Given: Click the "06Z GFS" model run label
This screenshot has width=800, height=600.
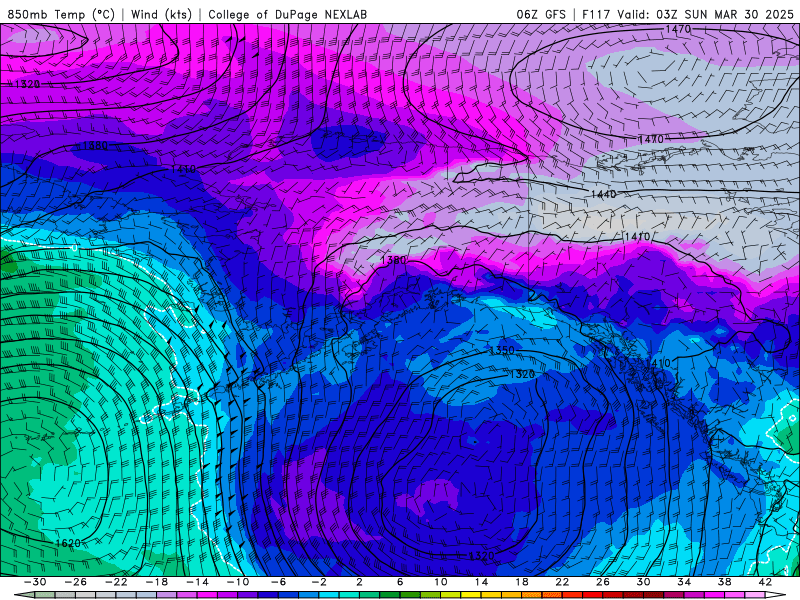Looking at the screenshot, I should tap(541, 14).
